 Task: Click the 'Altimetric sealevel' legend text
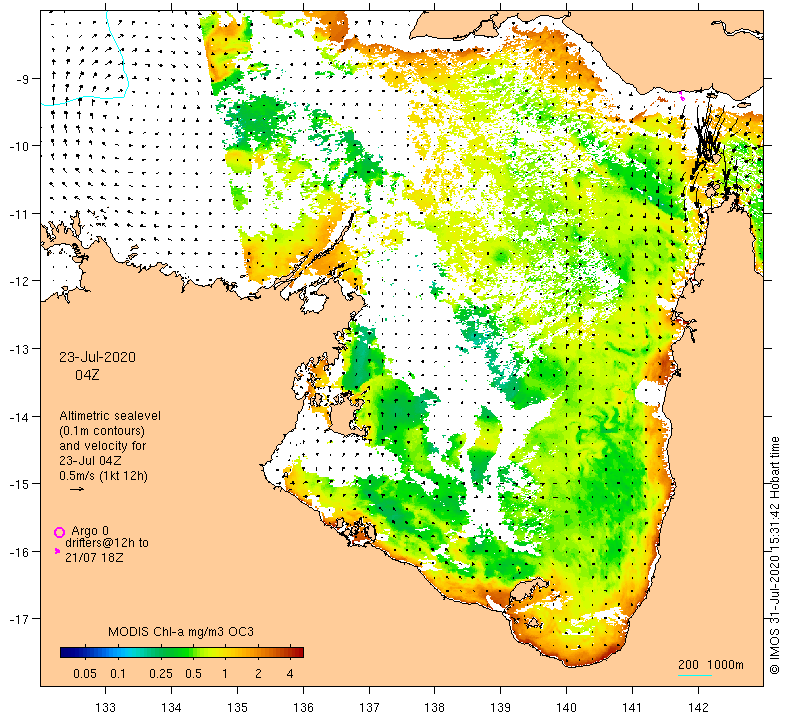[x=110, y=416]
